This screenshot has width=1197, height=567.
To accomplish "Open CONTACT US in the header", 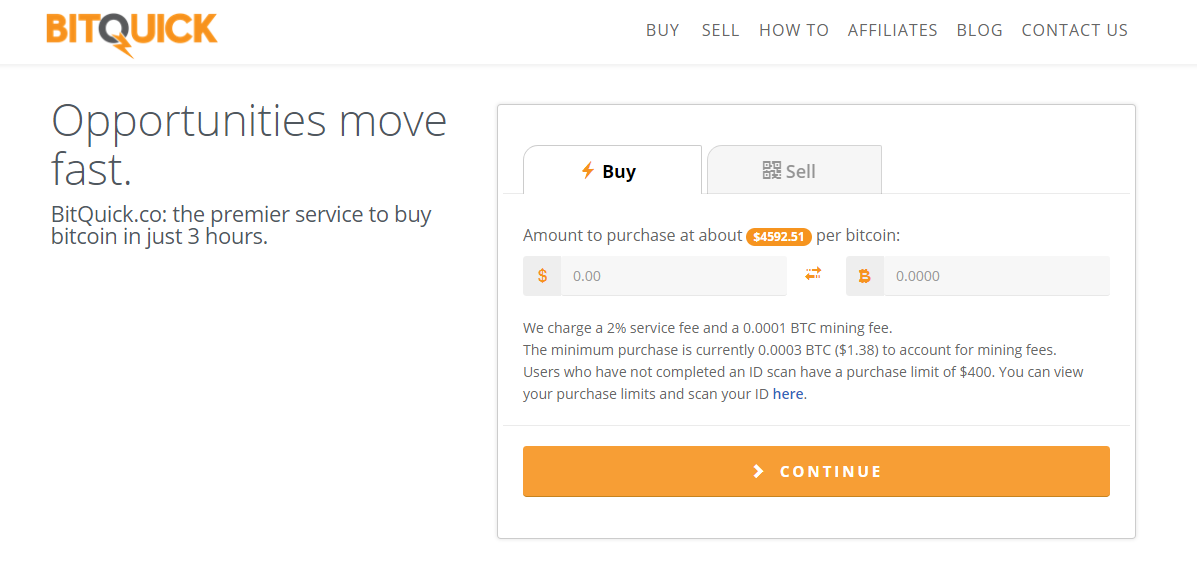I will tap(1075, 30).
